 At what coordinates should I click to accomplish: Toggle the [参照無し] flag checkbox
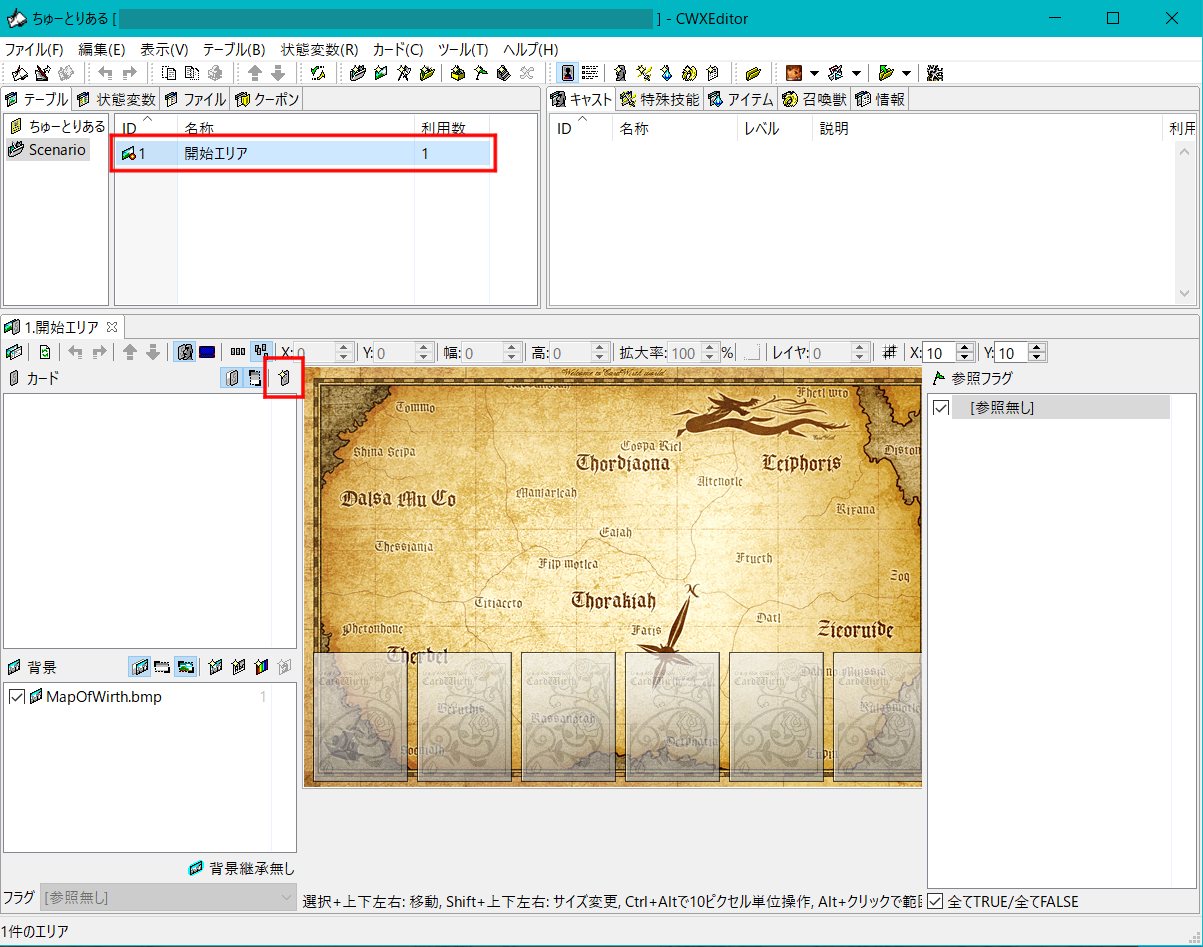tap(941, 408)
